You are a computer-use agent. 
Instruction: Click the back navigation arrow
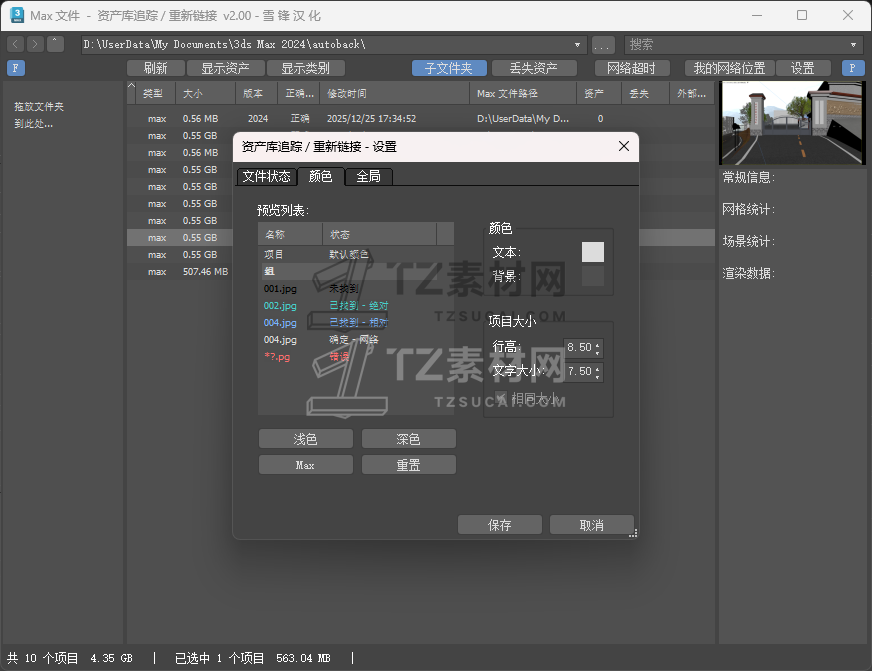click(x=14, y=43)
